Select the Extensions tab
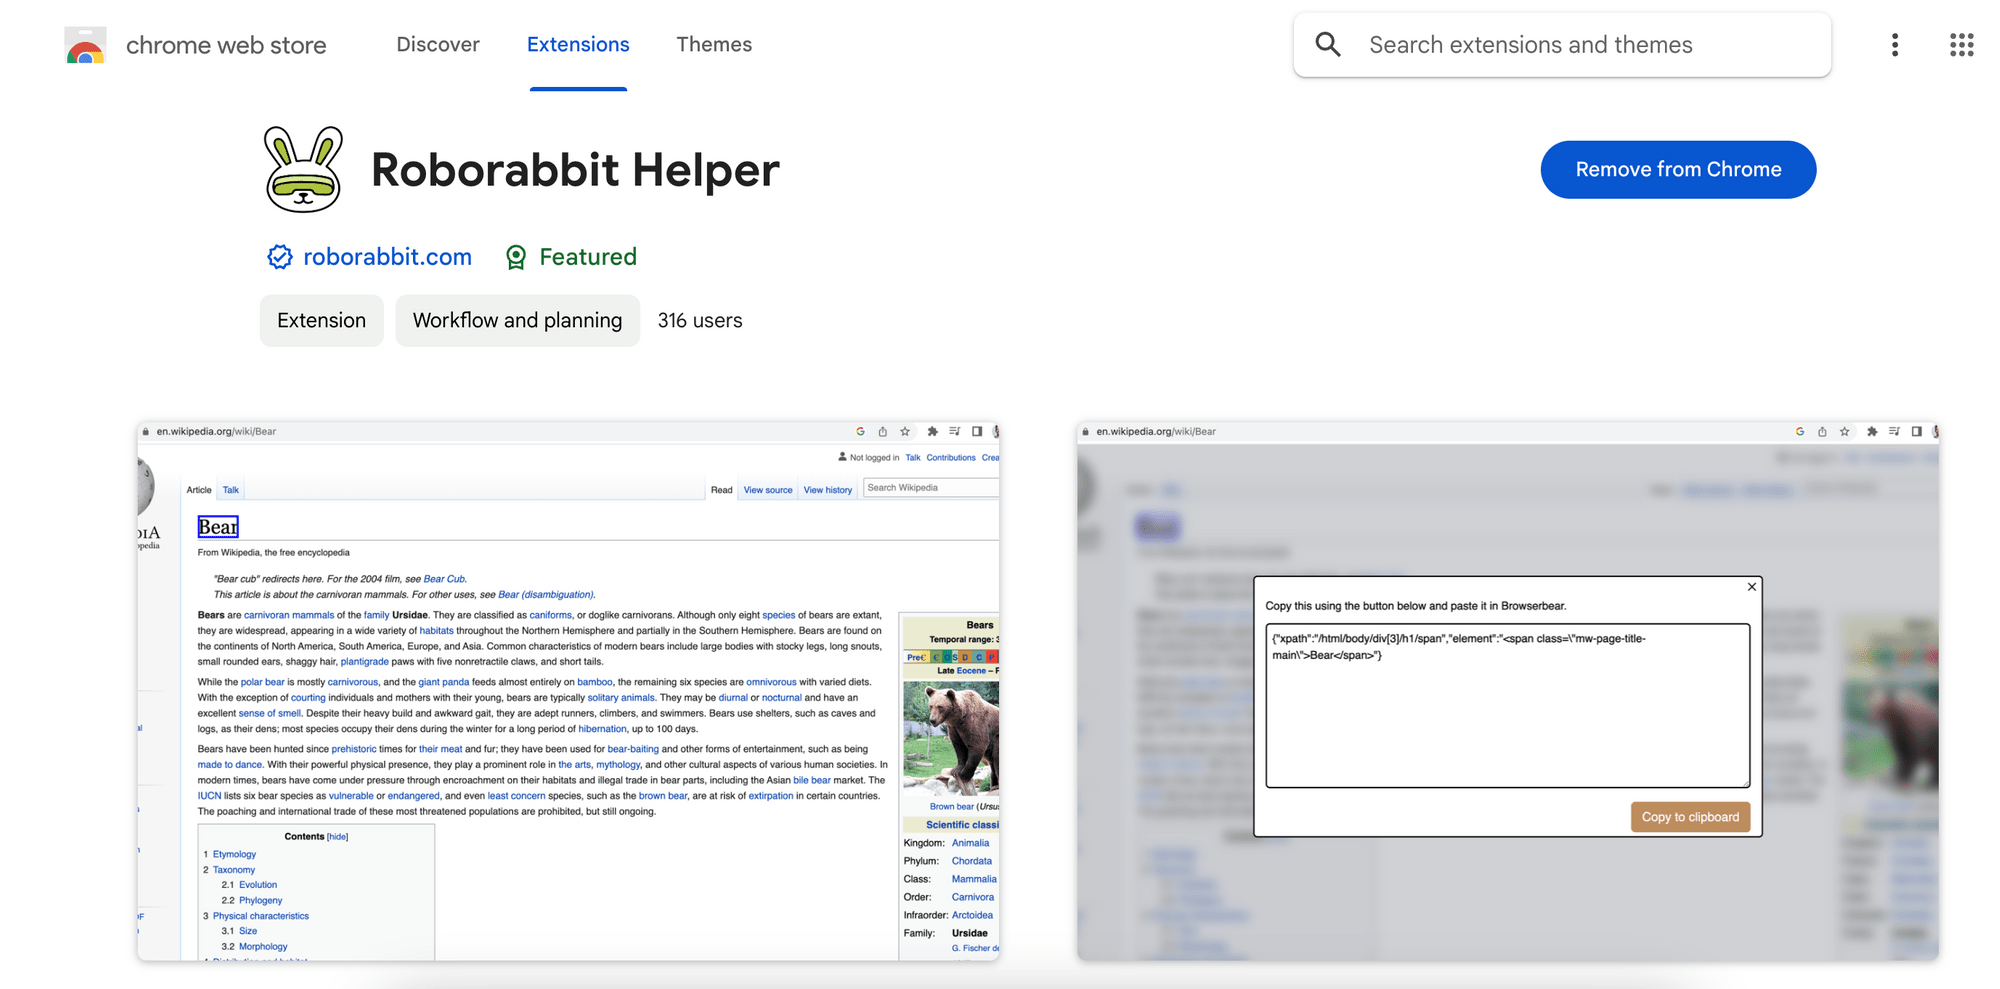The image size is (2000, 989). [578, 44]
